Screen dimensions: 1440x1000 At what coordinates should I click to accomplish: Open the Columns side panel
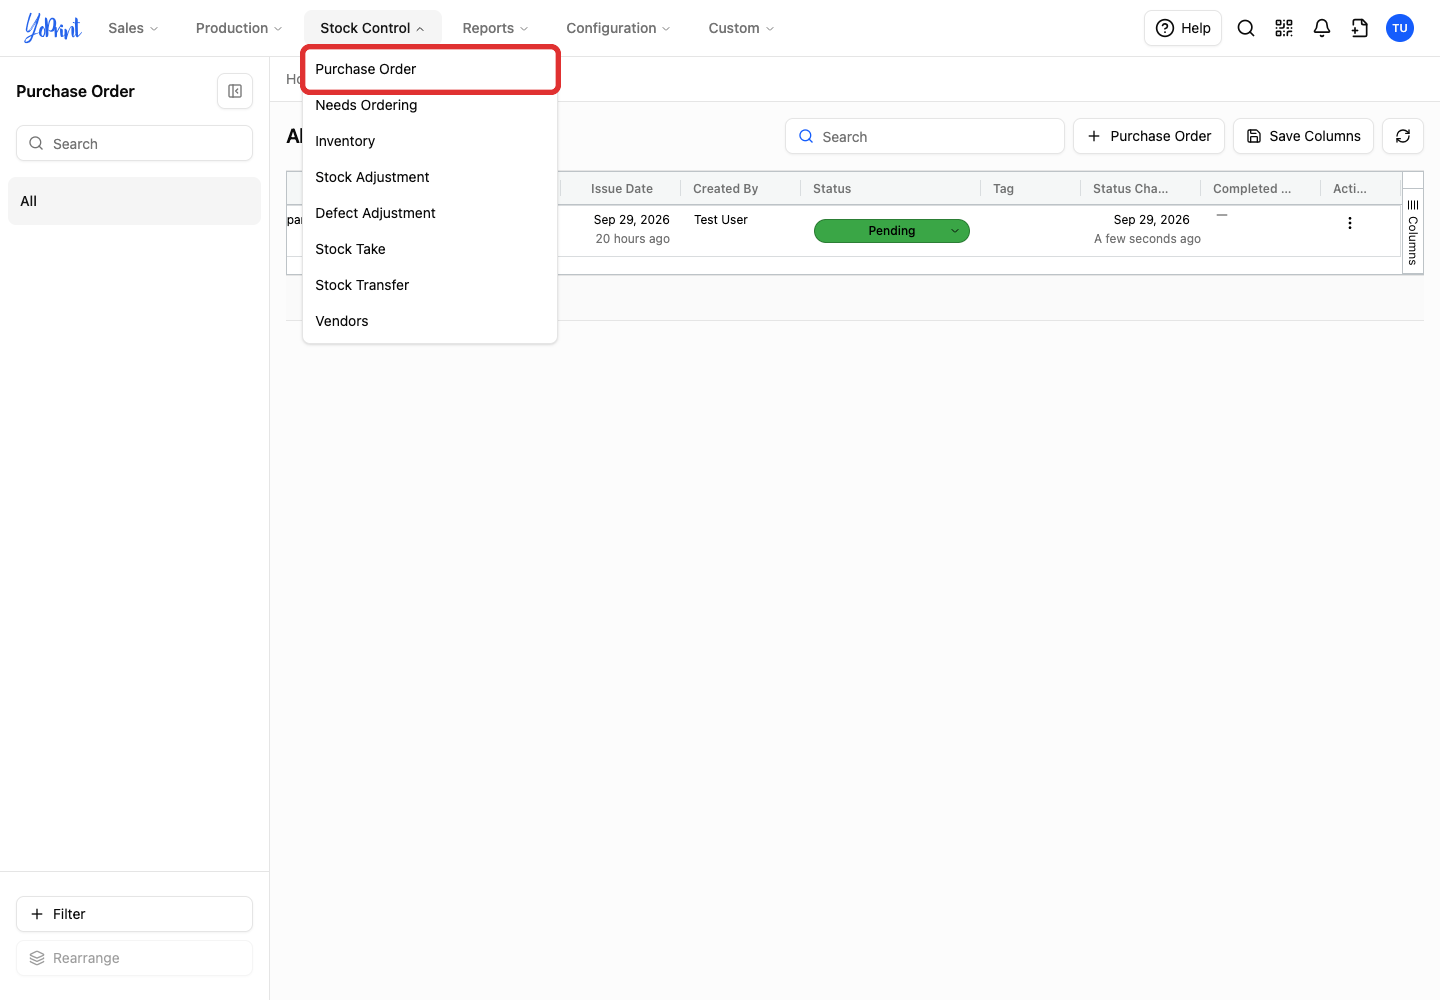click(1413, 232)
